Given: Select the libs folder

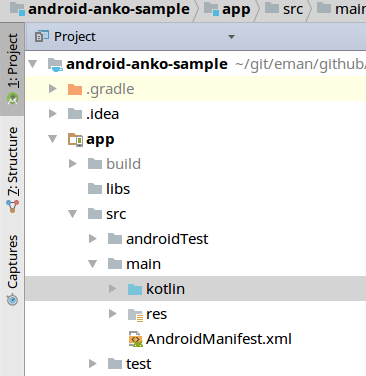Looking at the screenshot, I should click(109, 189).
